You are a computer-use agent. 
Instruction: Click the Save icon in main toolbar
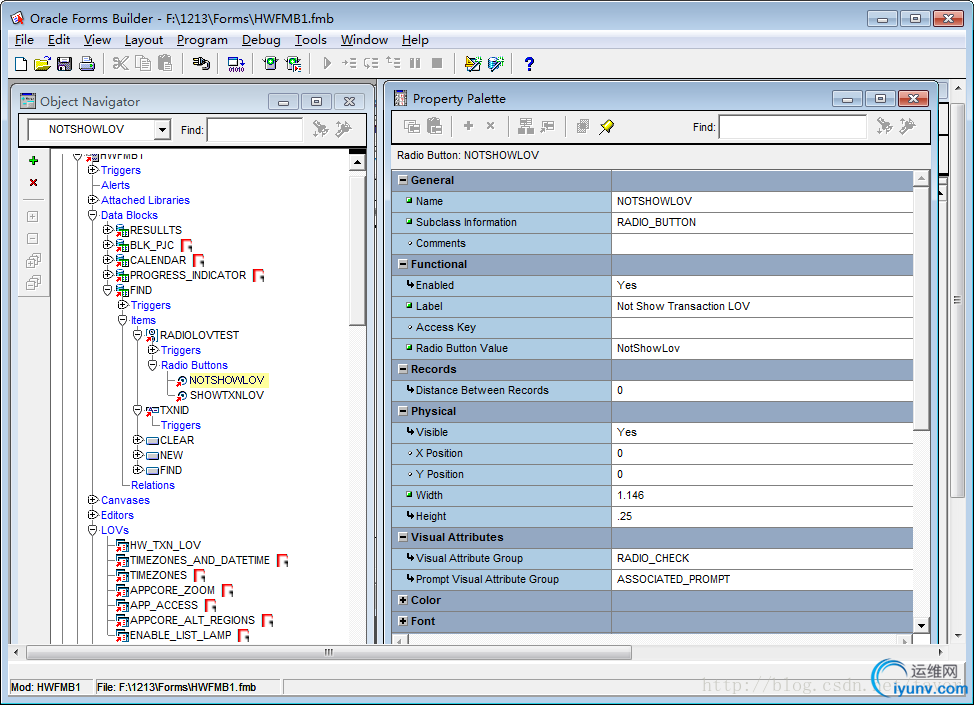coord(64,64)
